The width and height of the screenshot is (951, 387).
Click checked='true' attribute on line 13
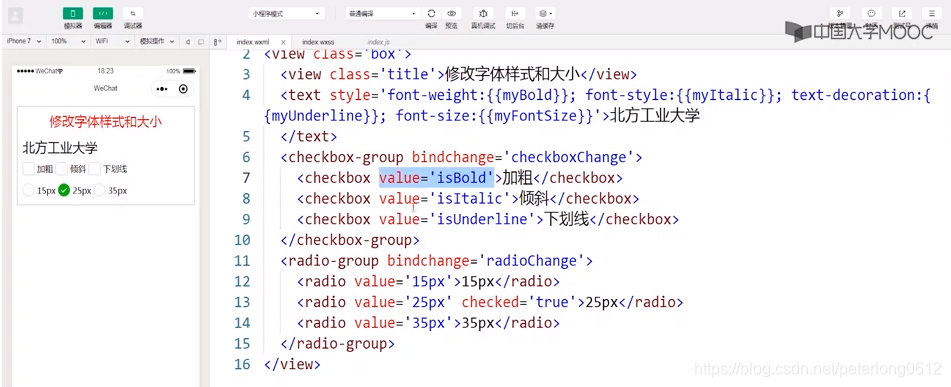519,302
